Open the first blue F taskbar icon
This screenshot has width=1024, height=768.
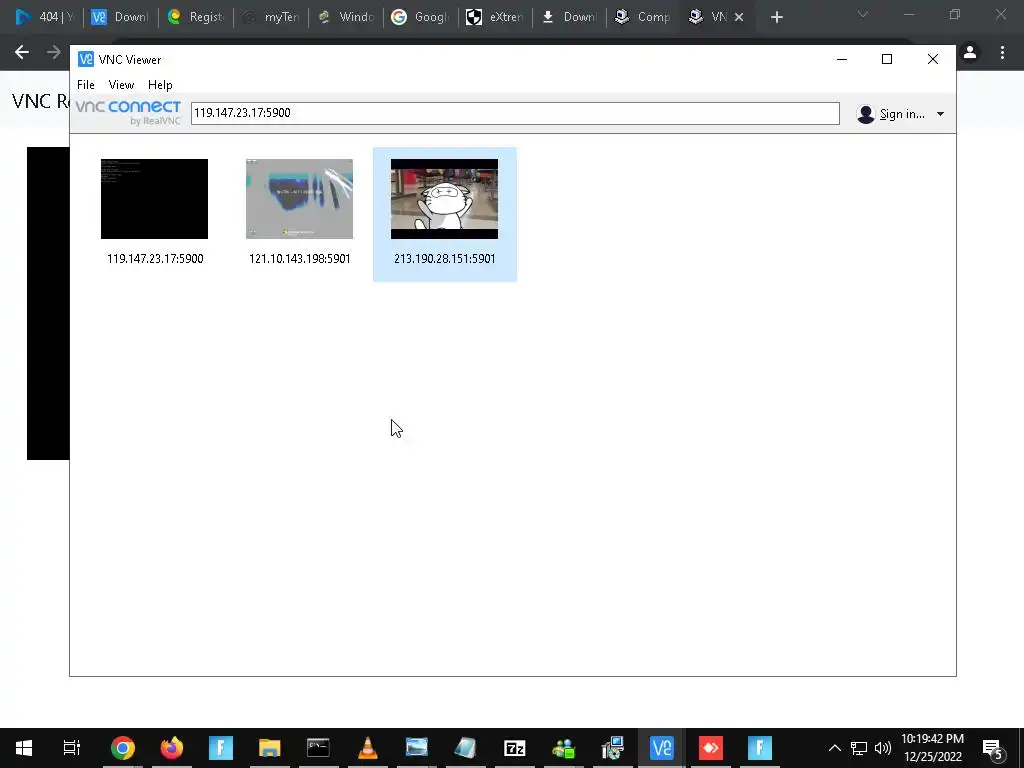click(x=221, y=748)
